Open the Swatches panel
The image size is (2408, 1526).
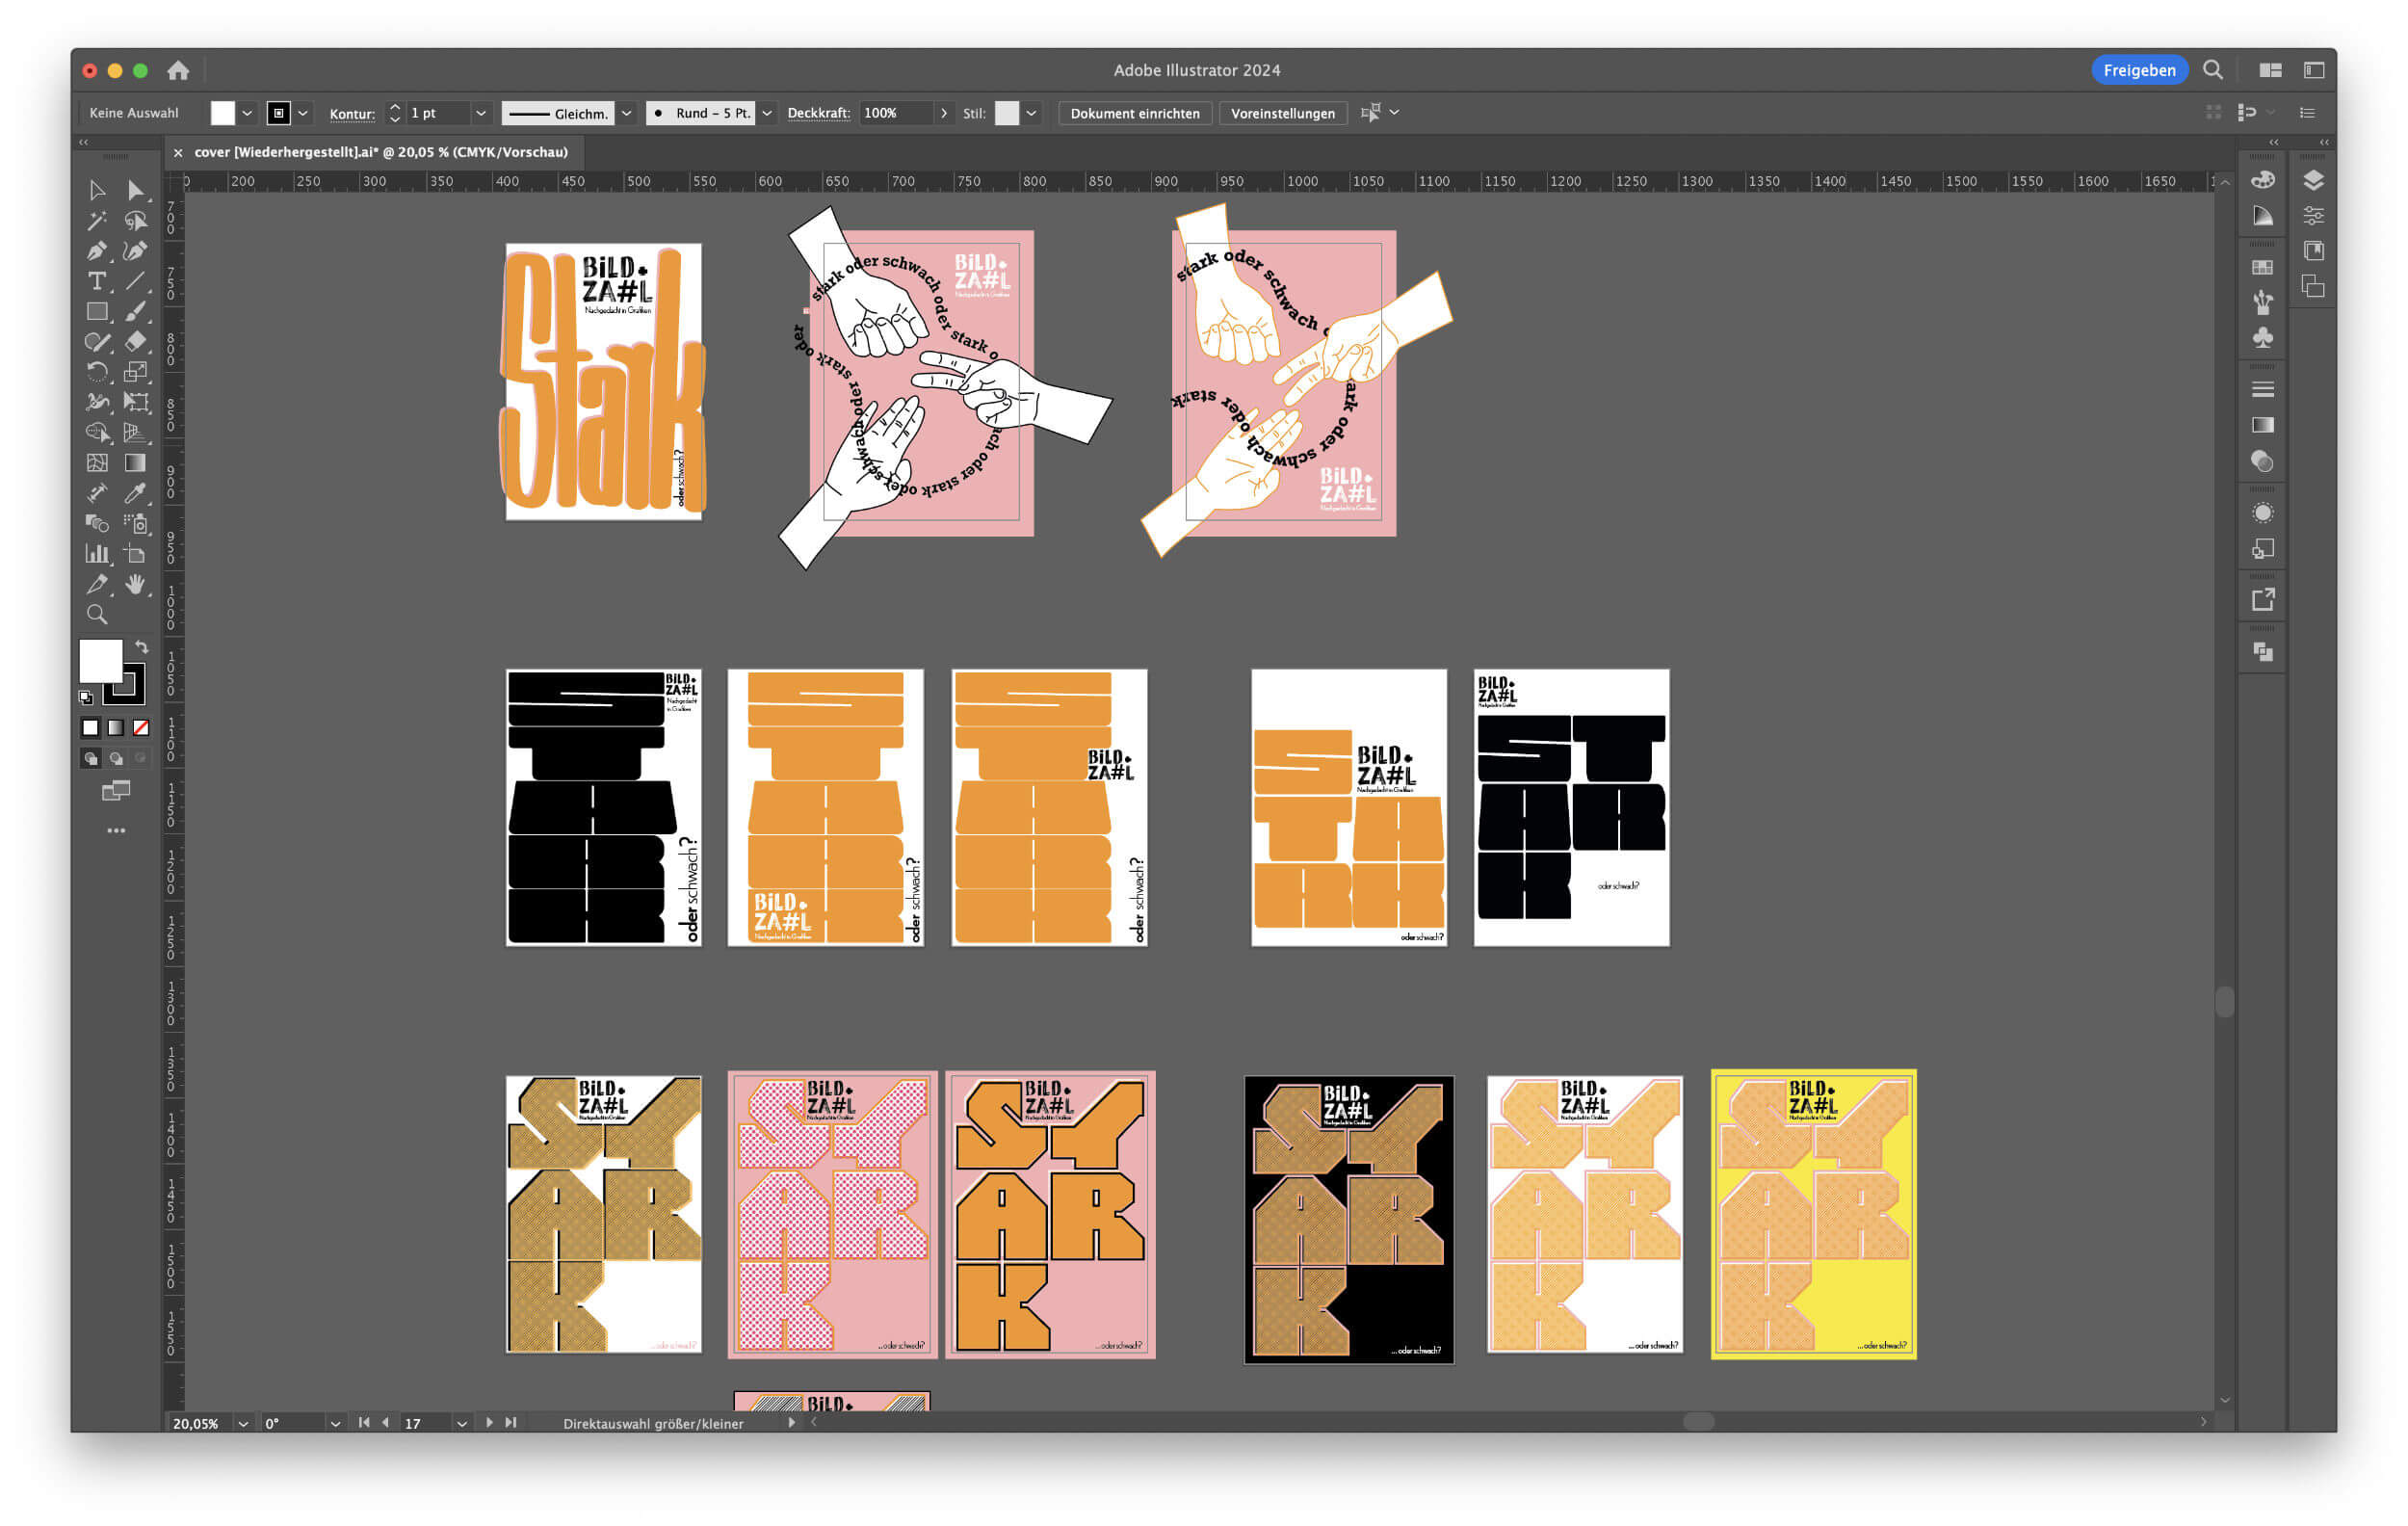(2262, 267)
